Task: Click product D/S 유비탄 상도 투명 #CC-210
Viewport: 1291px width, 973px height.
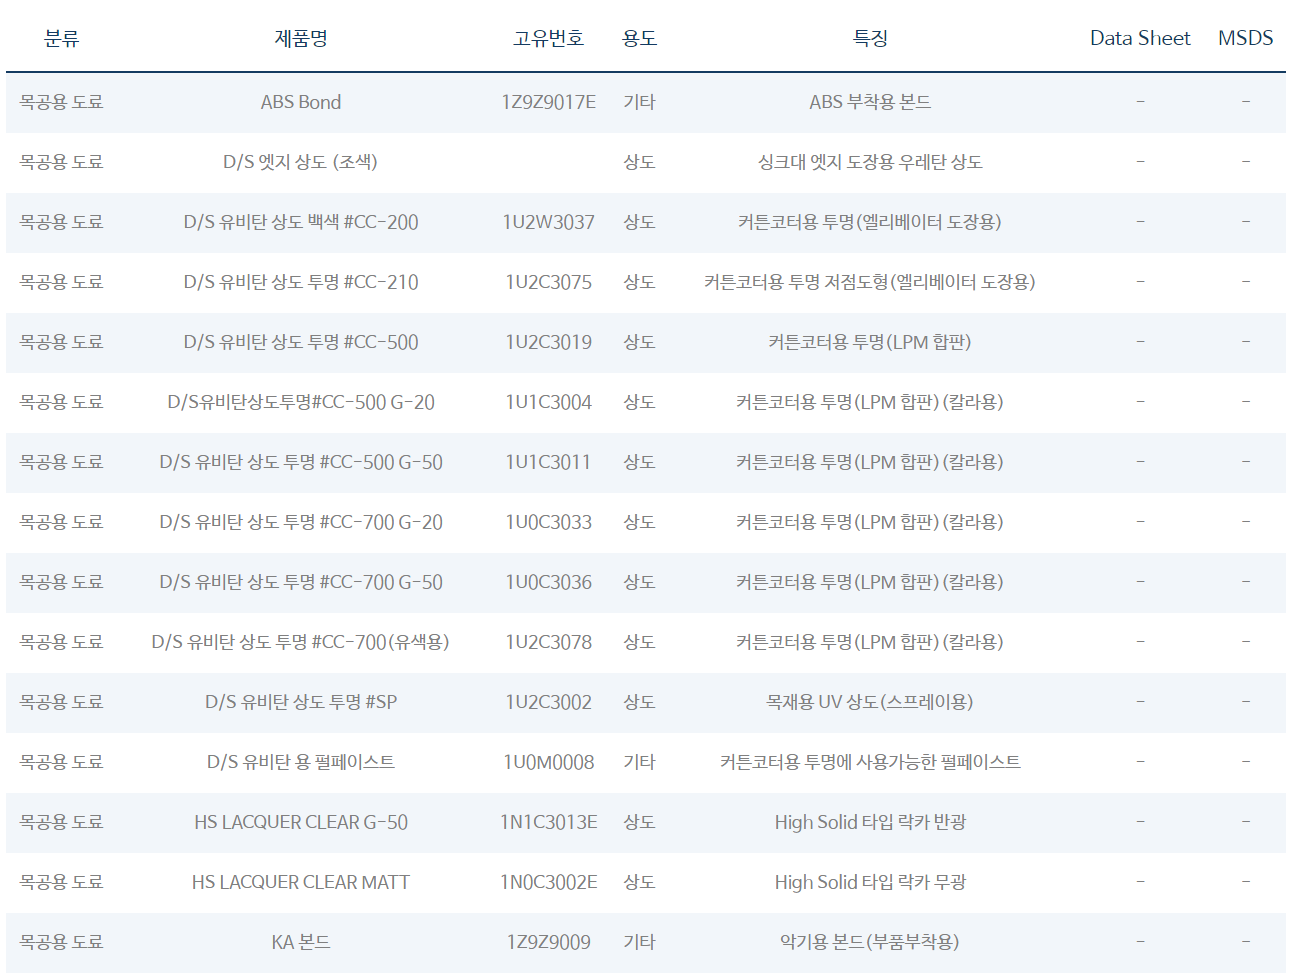Action: (x=301, y=282)
